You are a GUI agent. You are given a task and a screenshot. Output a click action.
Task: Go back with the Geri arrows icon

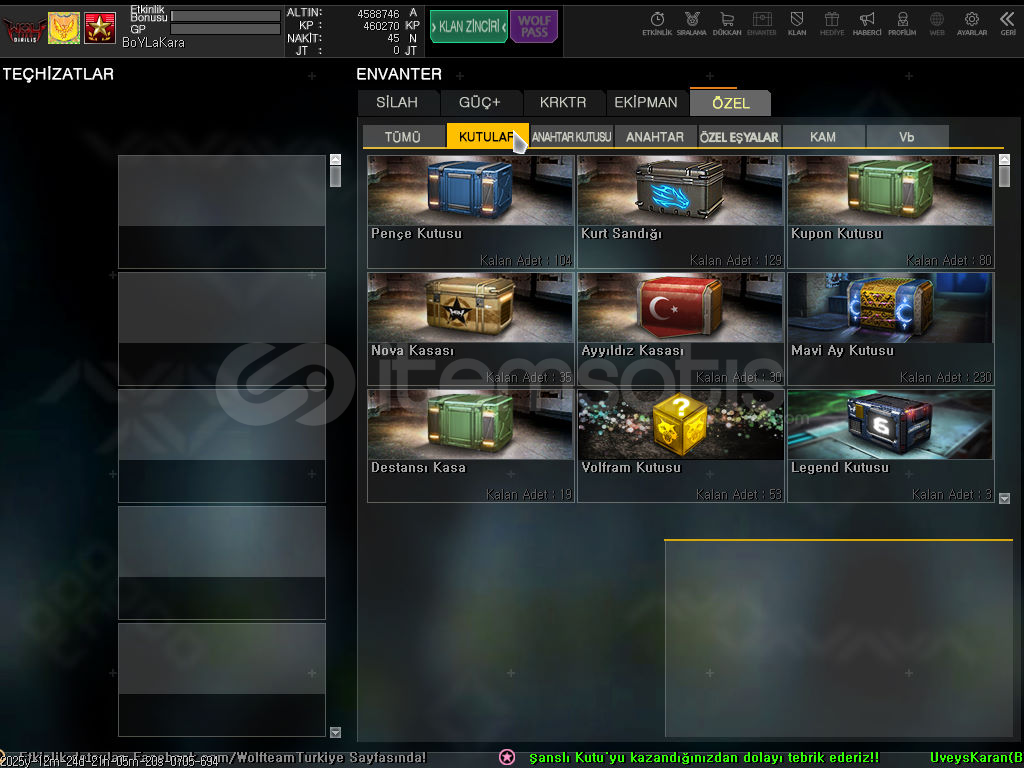[1008, 23]
